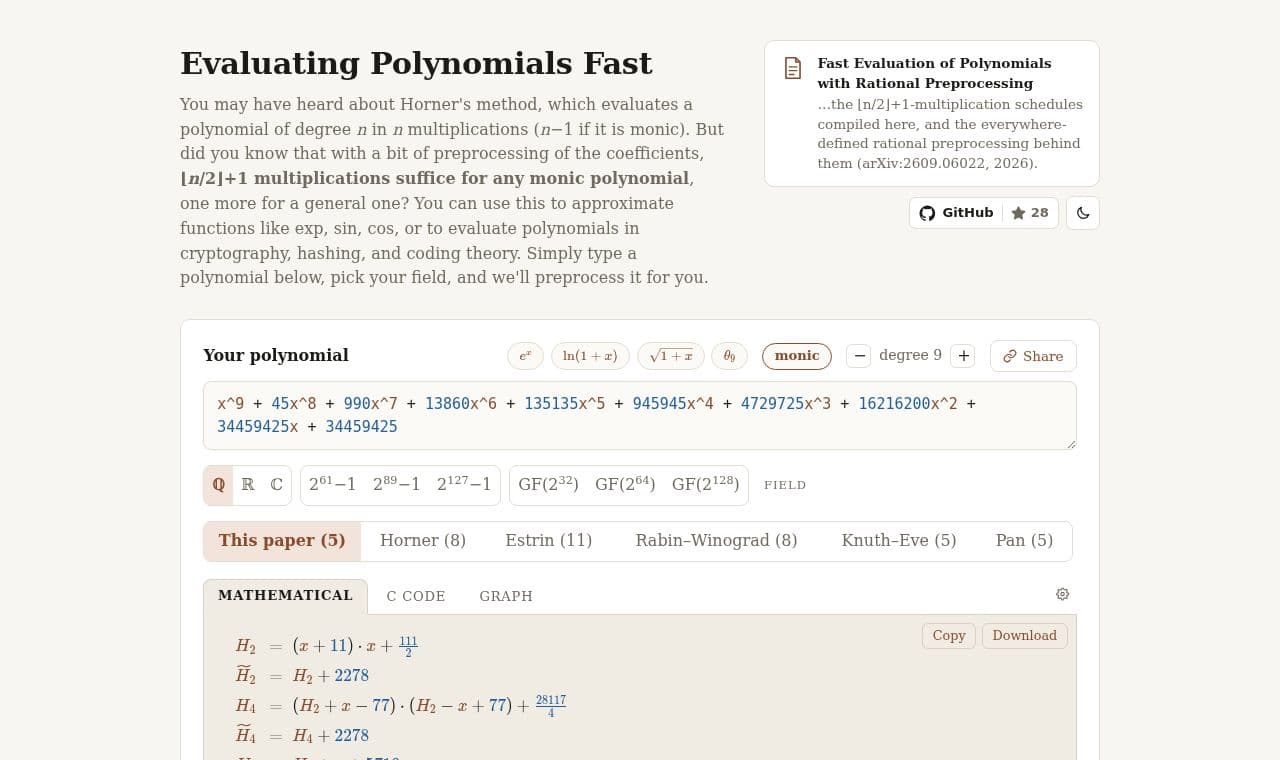The width and height of the screenshot is (1280, 760).
Task: Click the Share button
Action: tap(1033, 356)
